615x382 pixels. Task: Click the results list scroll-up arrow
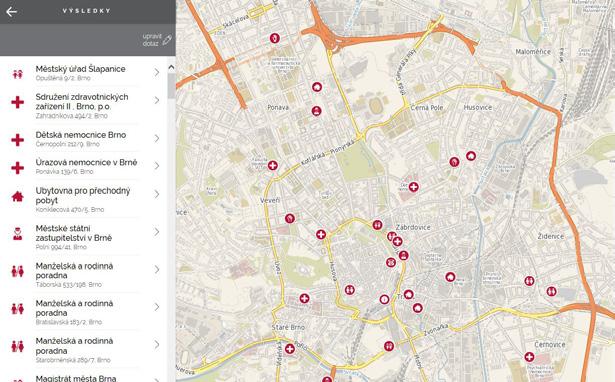[x=171, y=67]
